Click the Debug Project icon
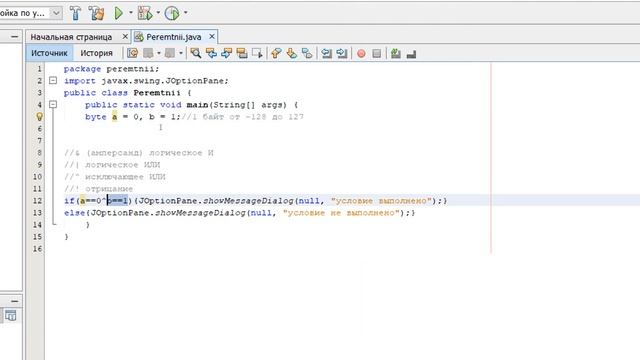Viewport: 640px width, 360px height. point(145,13)
